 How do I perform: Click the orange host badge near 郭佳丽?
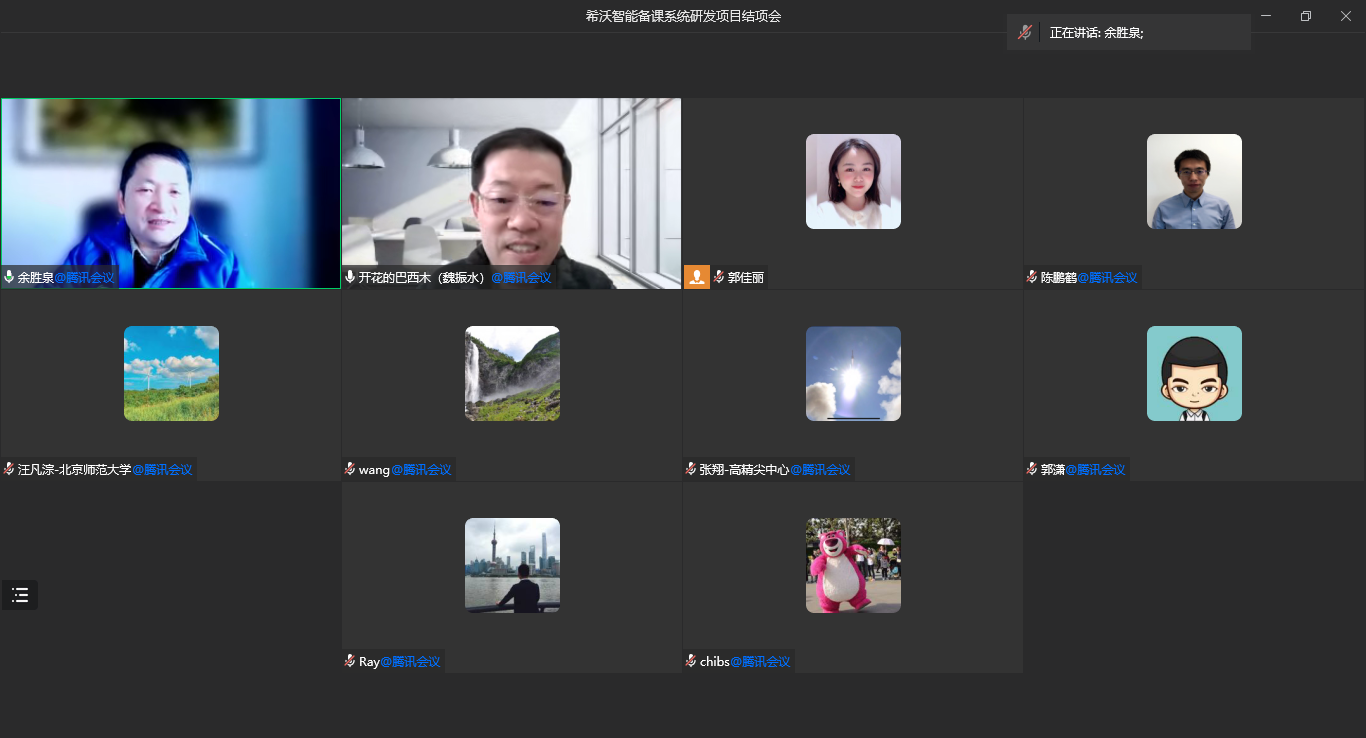697,277
